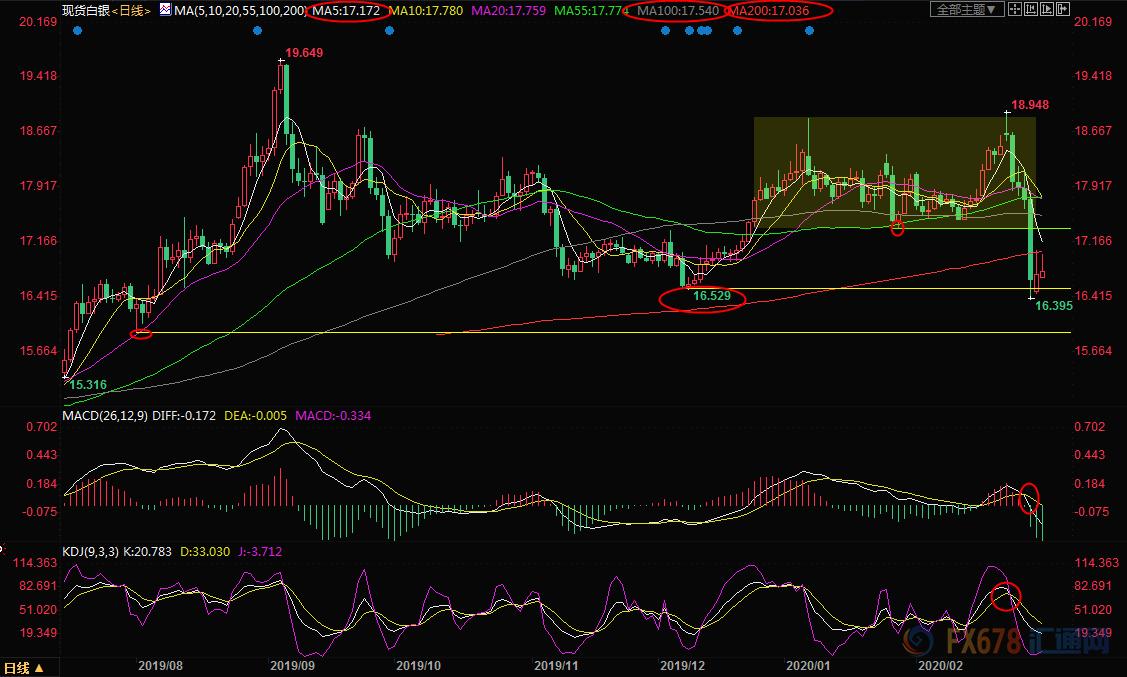Click the crosshair cursor icon
This screenshot has height=677, width=1127.
(x=1015, y=9)
